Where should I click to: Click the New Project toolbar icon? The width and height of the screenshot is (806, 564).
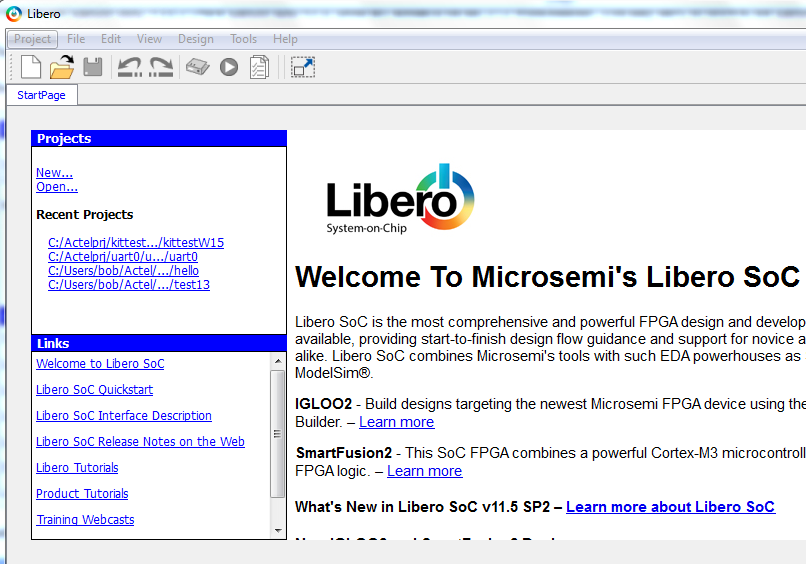31,68
